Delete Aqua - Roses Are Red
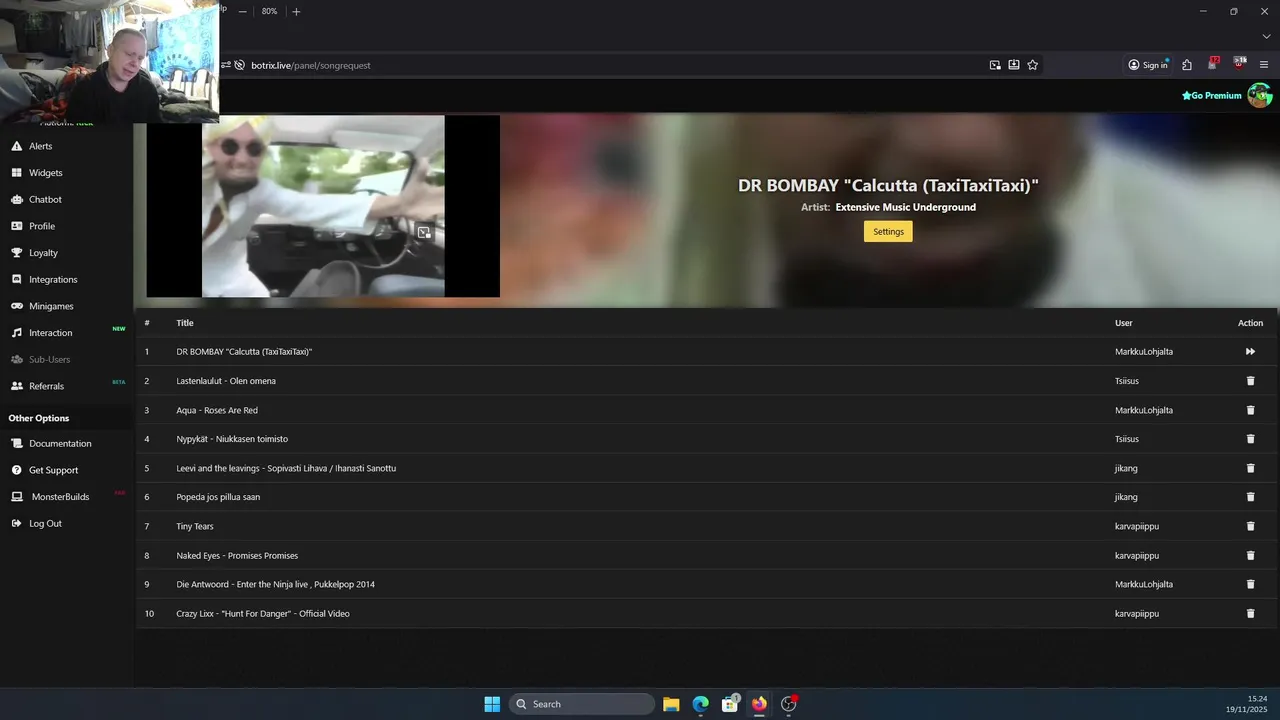Viewport: 1280px width, 720px height. [x=1250, y=410]
